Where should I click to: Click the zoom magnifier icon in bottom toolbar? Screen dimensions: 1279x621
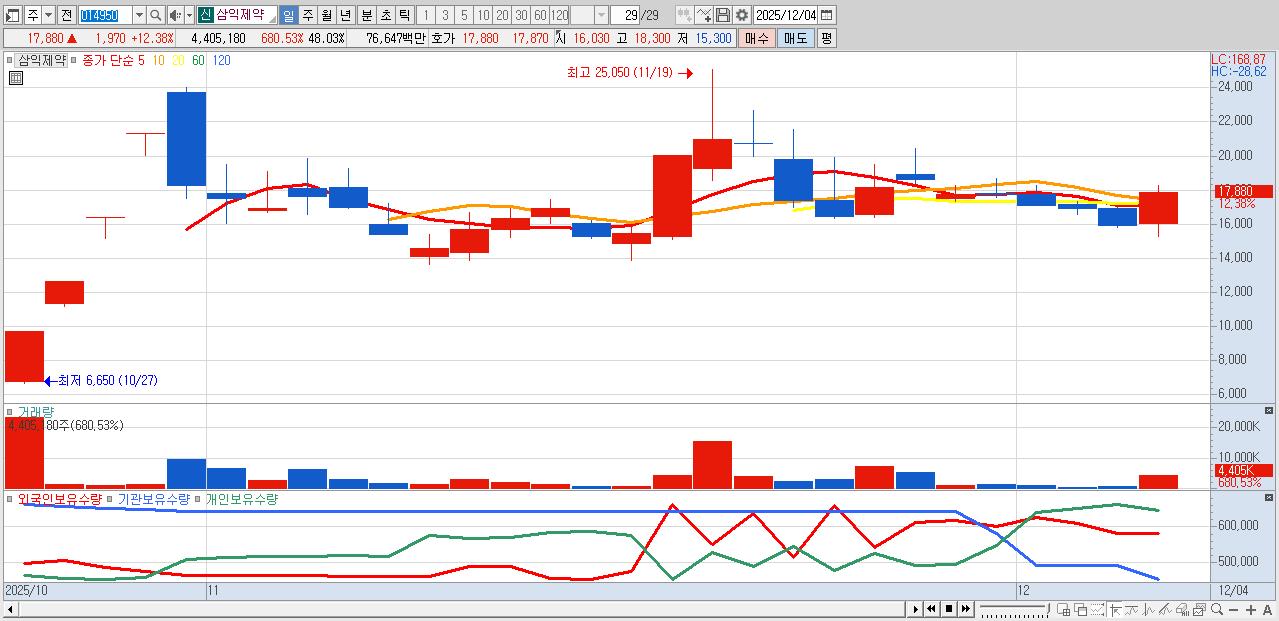click(1217, 609)
